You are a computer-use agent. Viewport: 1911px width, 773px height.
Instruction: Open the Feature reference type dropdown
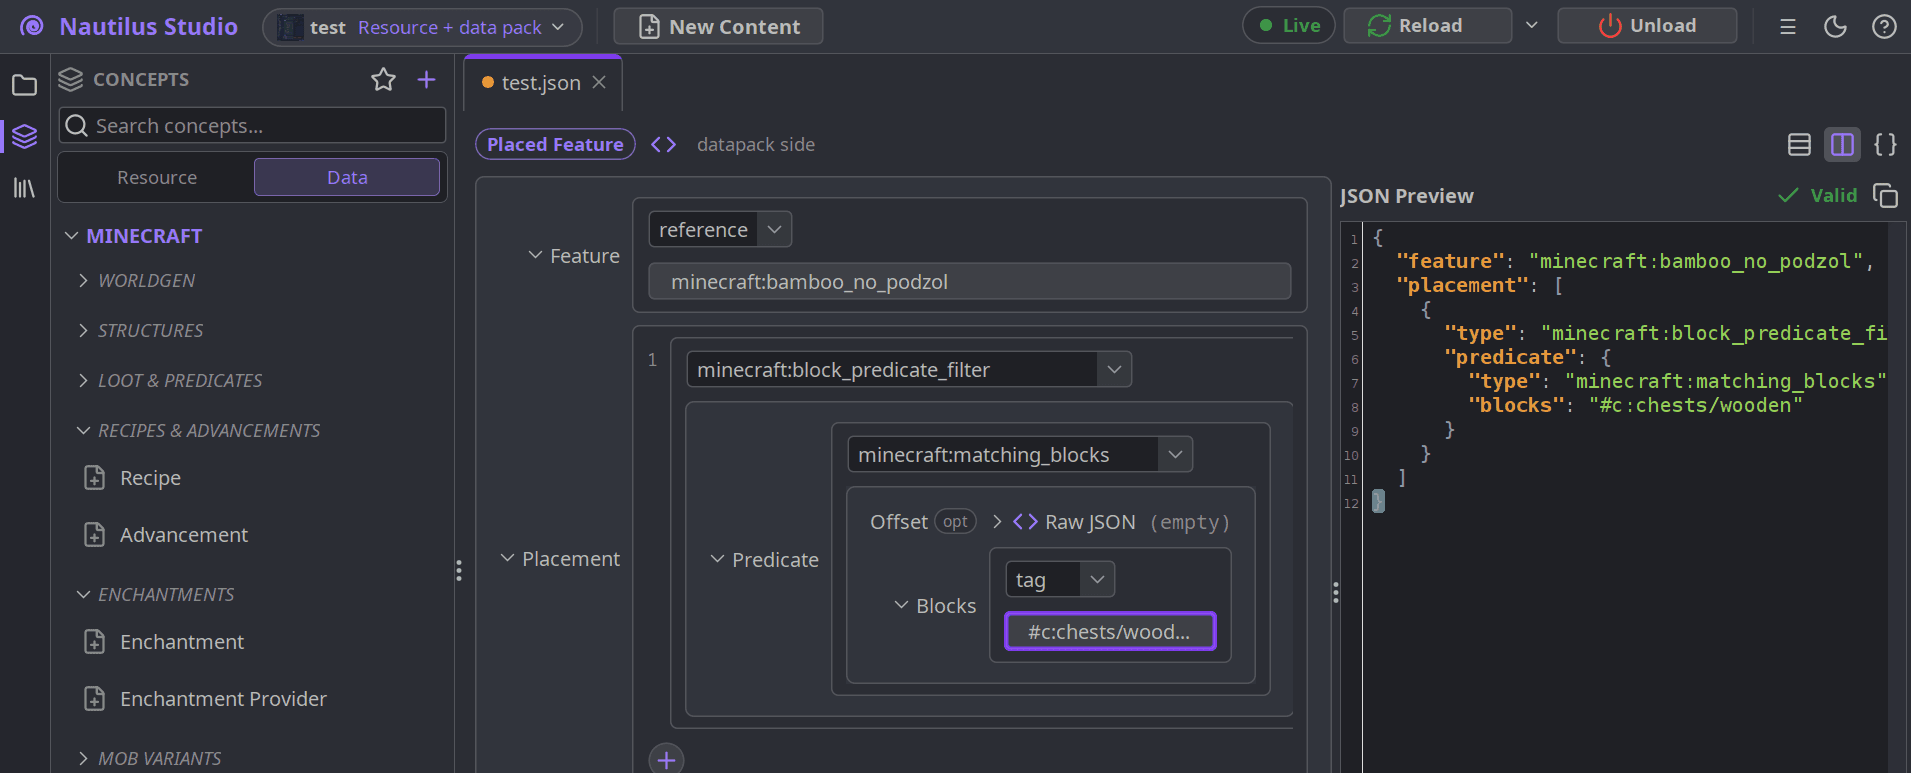[720, 230]
